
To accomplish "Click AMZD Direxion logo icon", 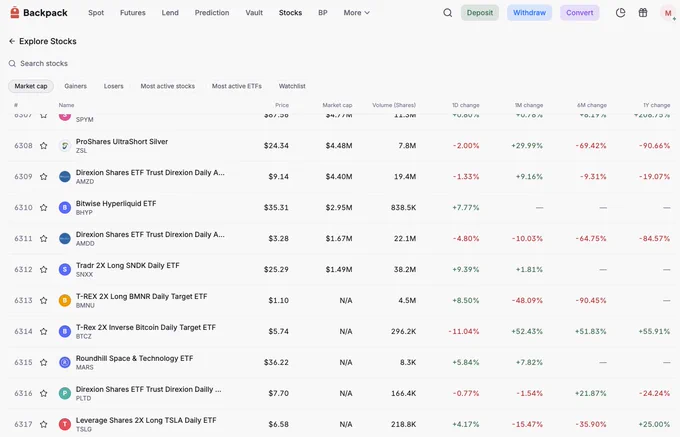I will pyautogui.click(x=65, y=176).
